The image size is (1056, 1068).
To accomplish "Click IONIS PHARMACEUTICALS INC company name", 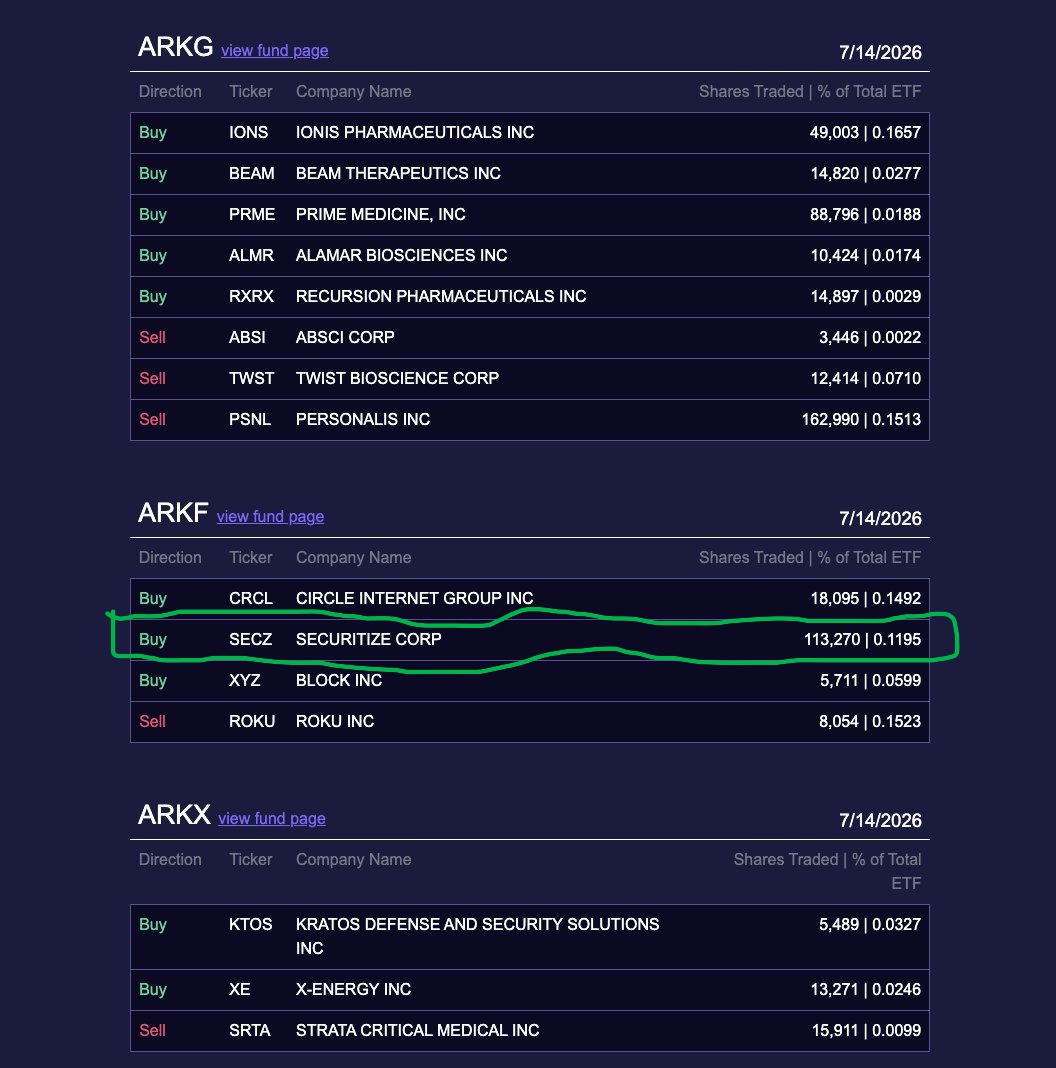I will click(415, 132).
